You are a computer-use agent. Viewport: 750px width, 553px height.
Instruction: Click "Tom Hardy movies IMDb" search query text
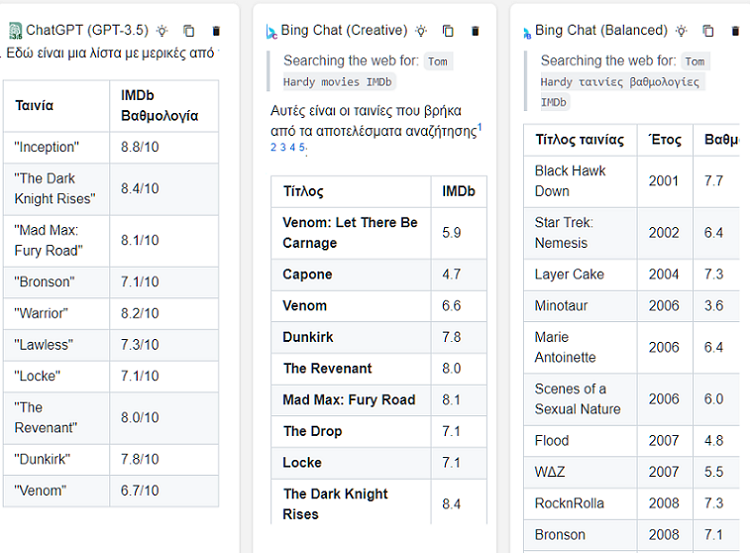366,72
